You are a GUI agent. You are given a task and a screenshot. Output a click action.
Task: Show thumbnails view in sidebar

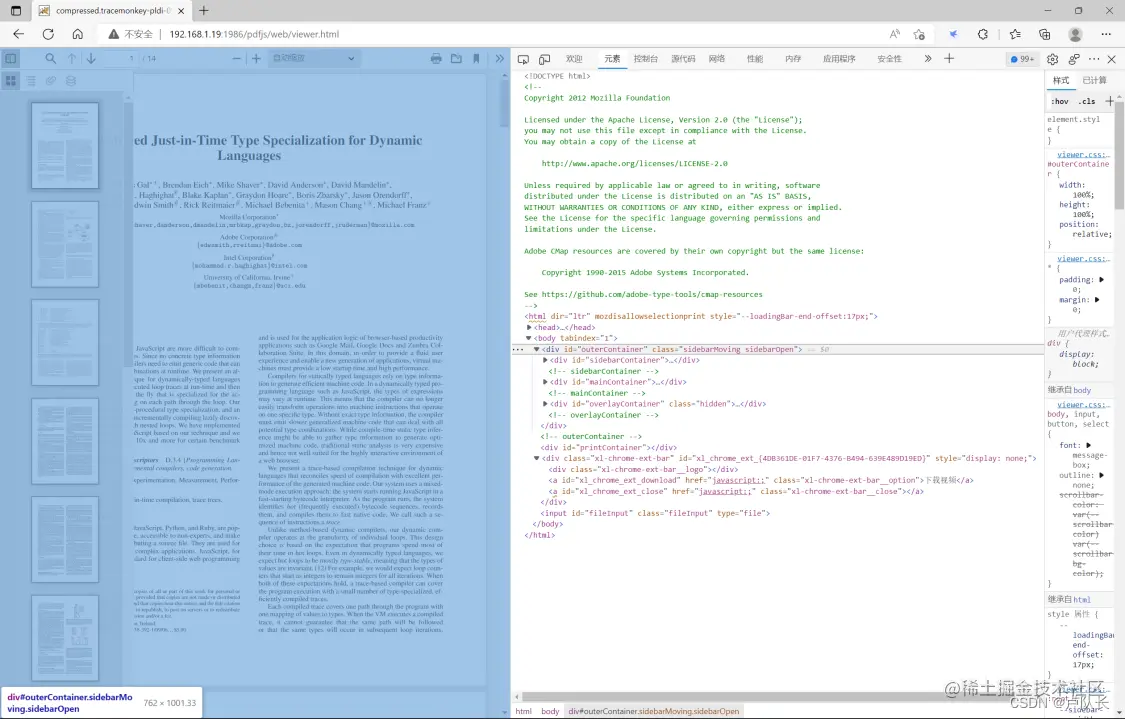click(11, 80)
